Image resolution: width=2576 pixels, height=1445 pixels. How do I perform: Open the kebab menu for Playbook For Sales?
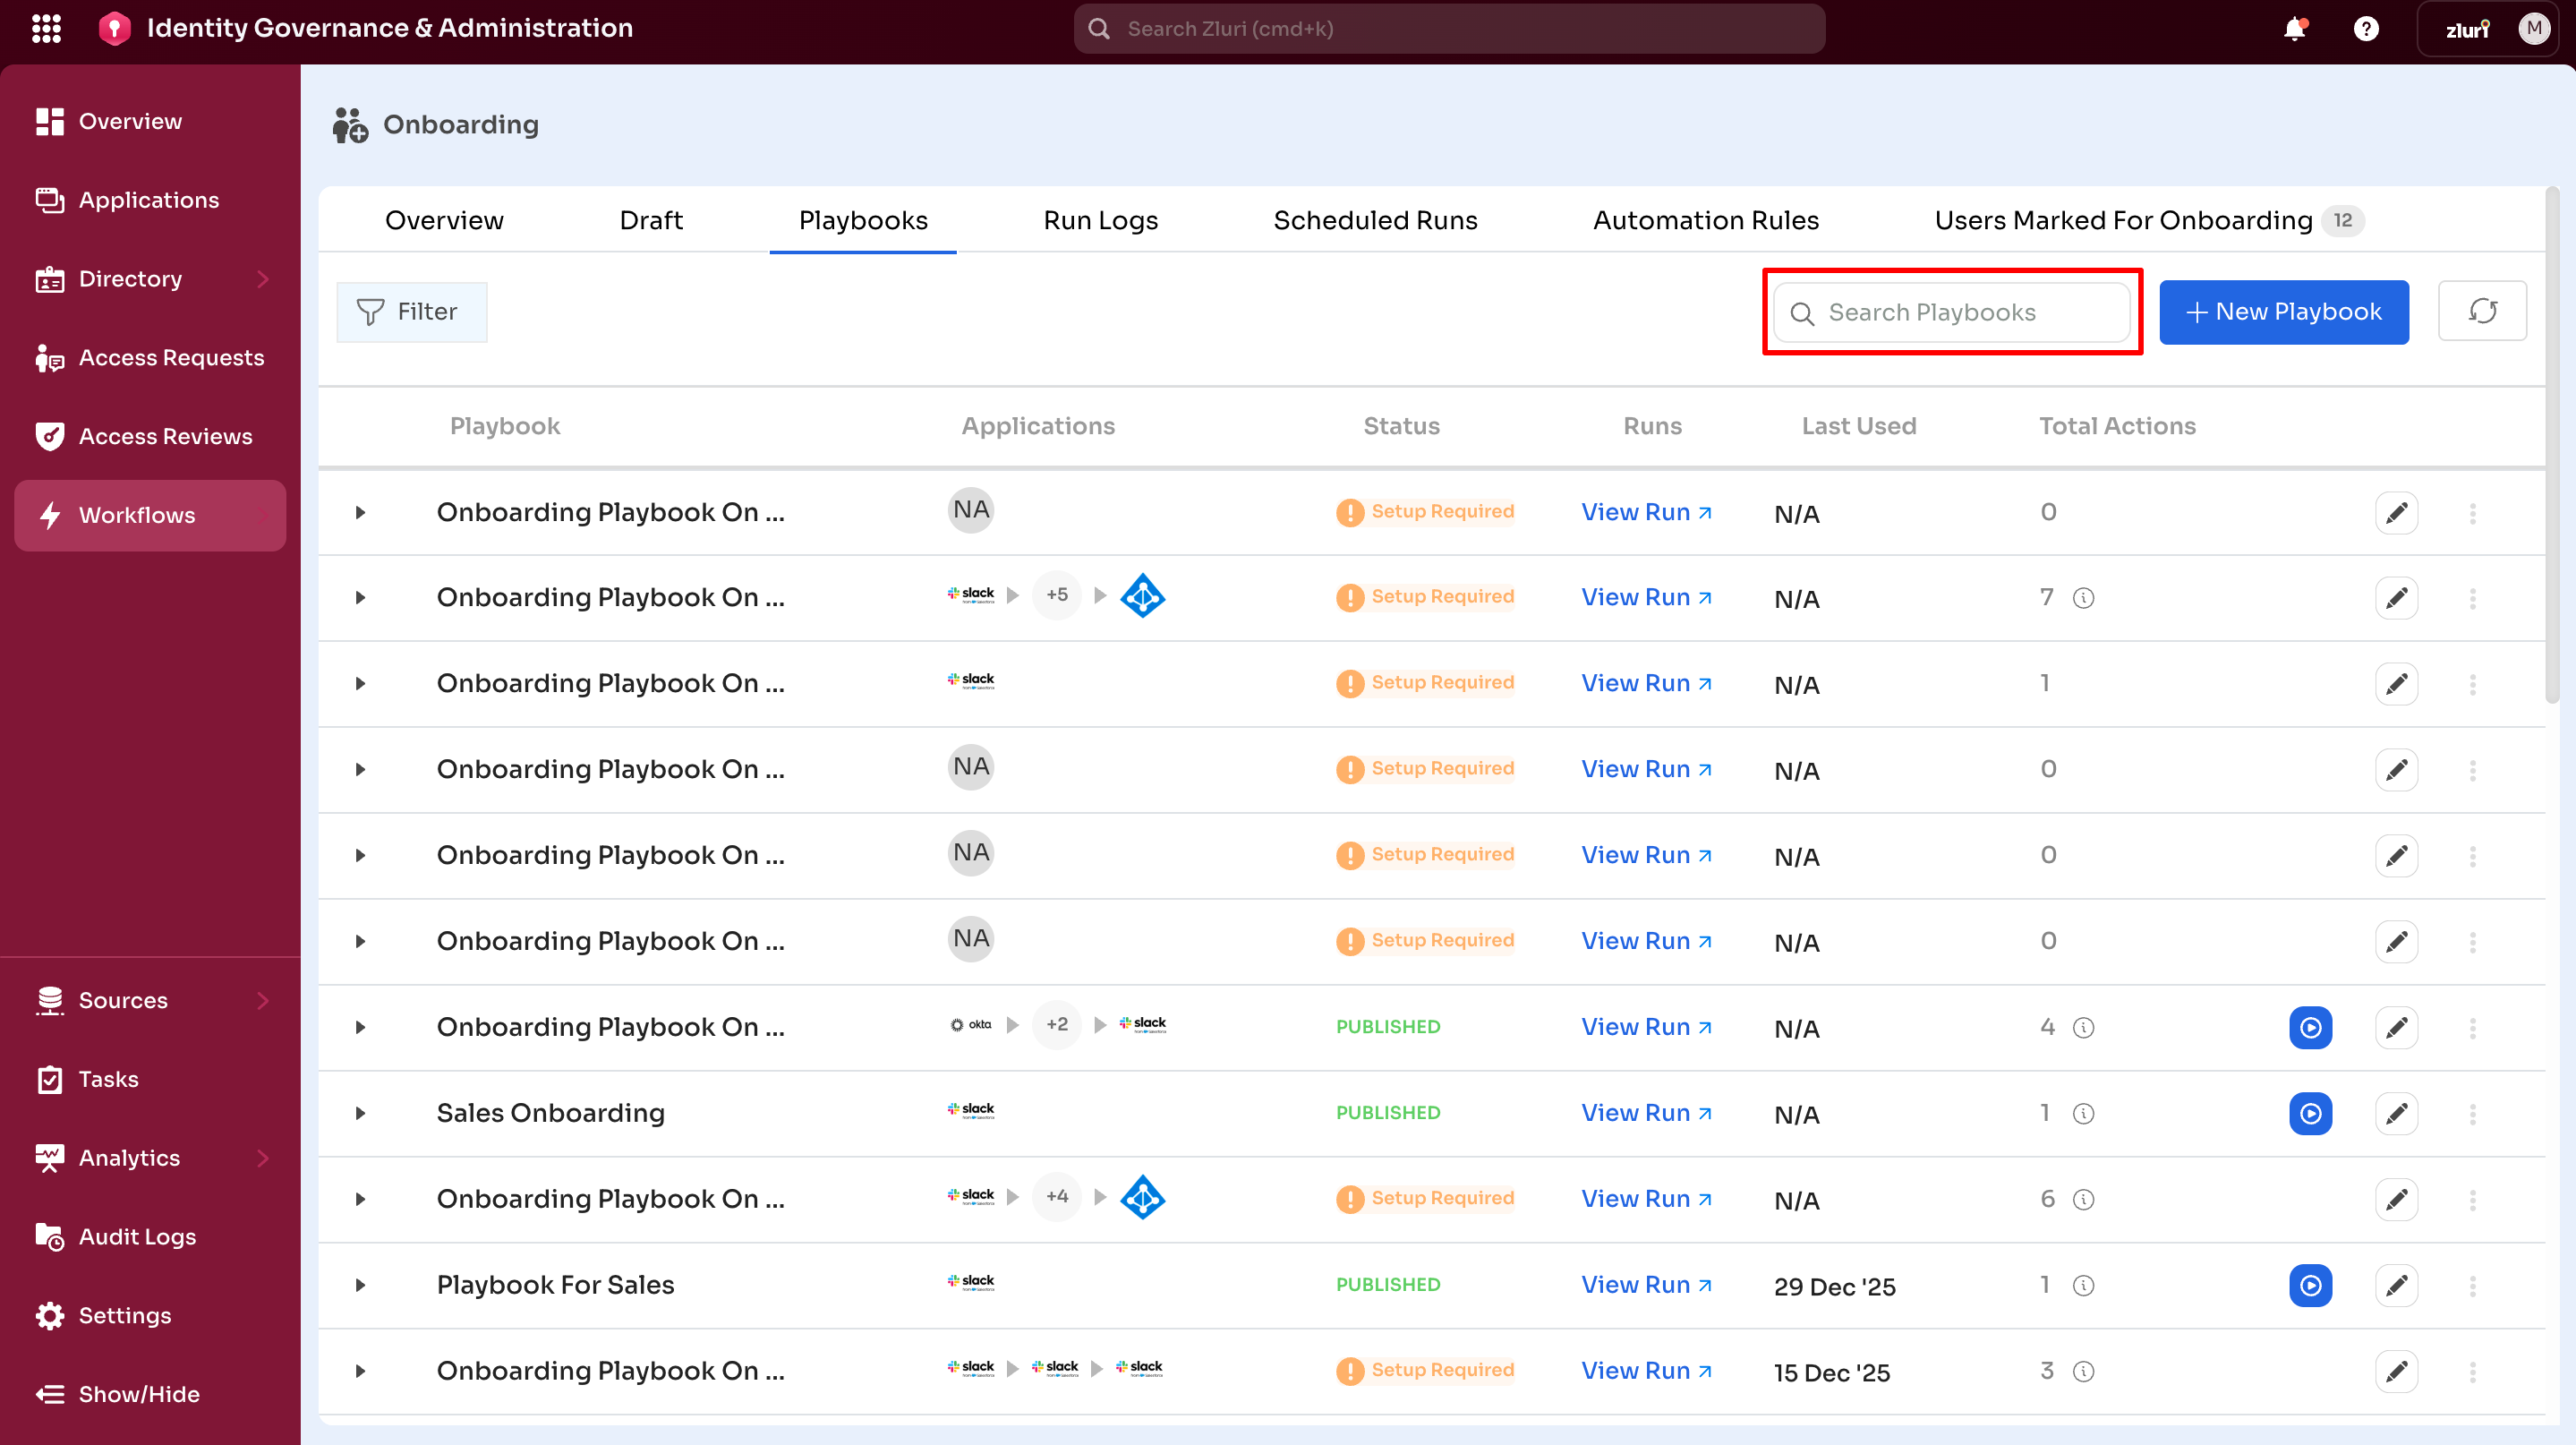(x=2474, y=1285)
